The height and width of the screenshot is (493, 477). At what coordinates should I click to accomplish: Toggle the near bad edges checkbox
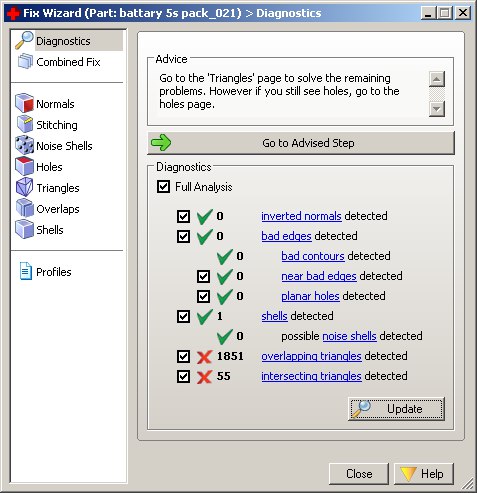tap(203, 276)
